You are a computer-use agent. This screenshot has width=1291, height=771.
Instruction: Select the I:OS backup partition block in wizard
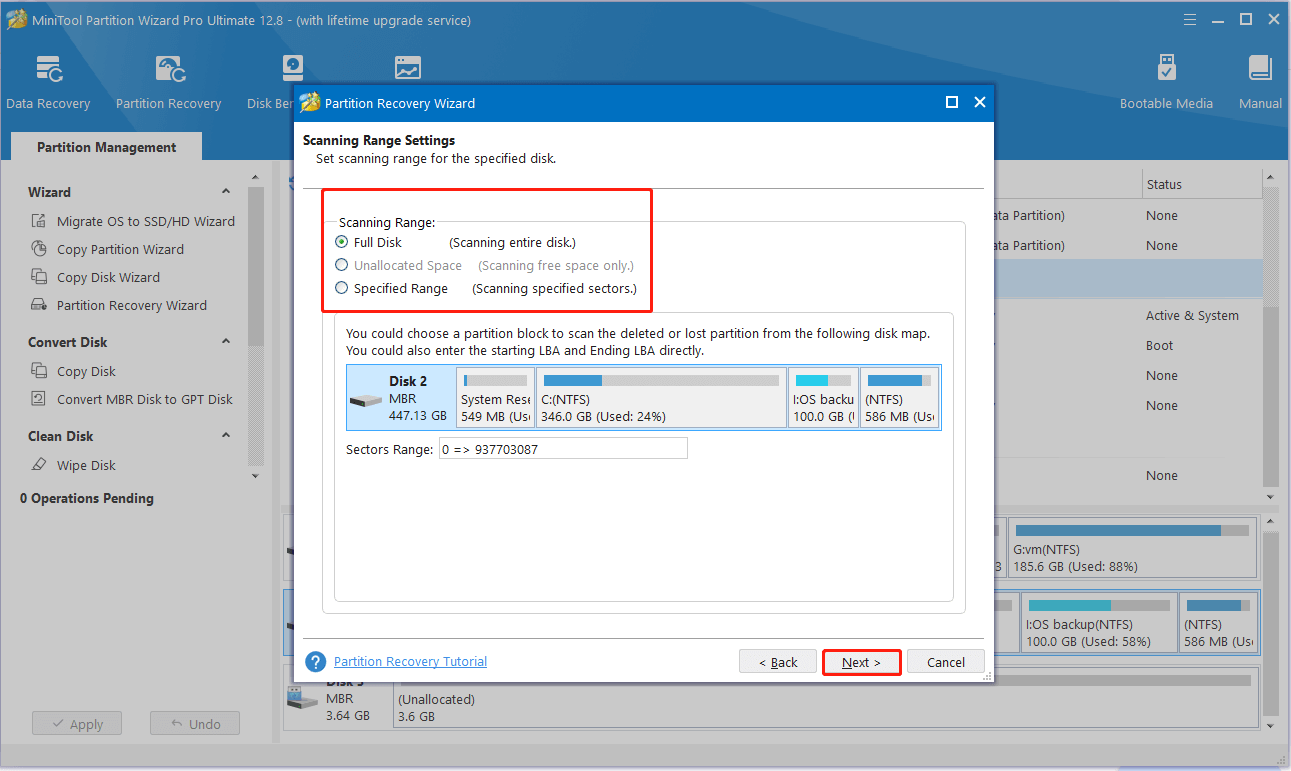point(824,398)
